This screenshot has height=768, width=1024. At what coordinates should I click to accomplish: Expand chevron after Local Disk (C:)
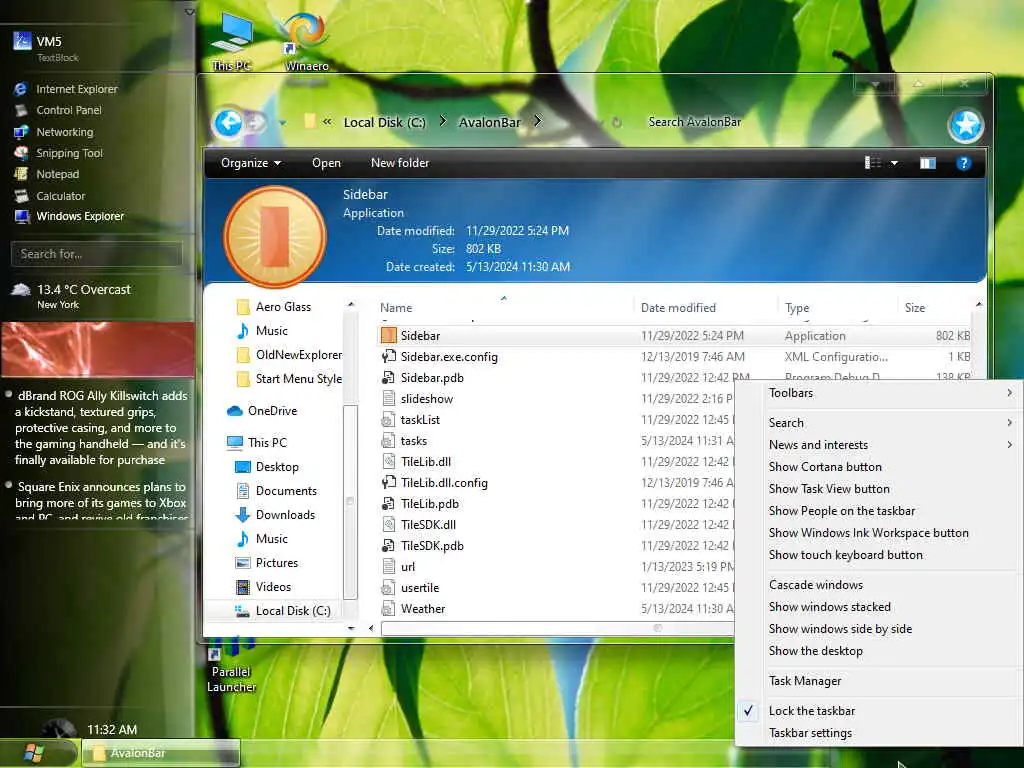click(443, 121)
